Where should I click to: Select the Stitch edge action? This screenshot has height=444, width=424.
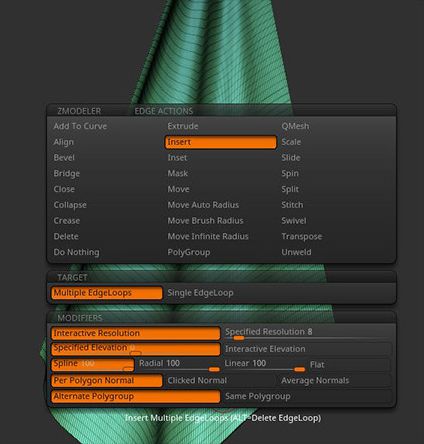tap(292, 205)
